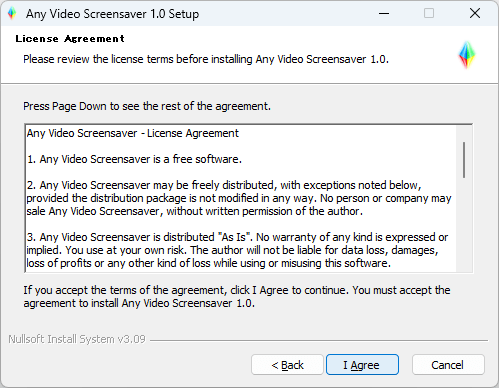Grab the license text scrollbar thumb

[464, 160]
